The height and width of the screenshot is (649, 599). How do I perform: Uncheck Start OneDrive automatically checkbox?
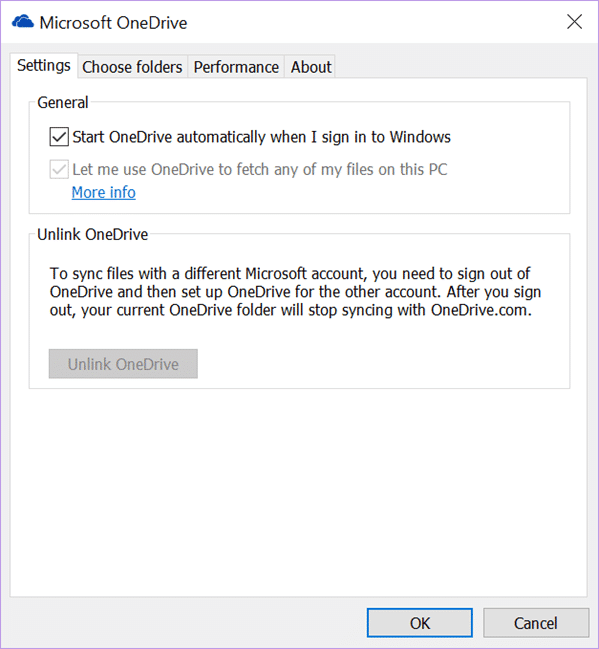(x=59, y=137)
